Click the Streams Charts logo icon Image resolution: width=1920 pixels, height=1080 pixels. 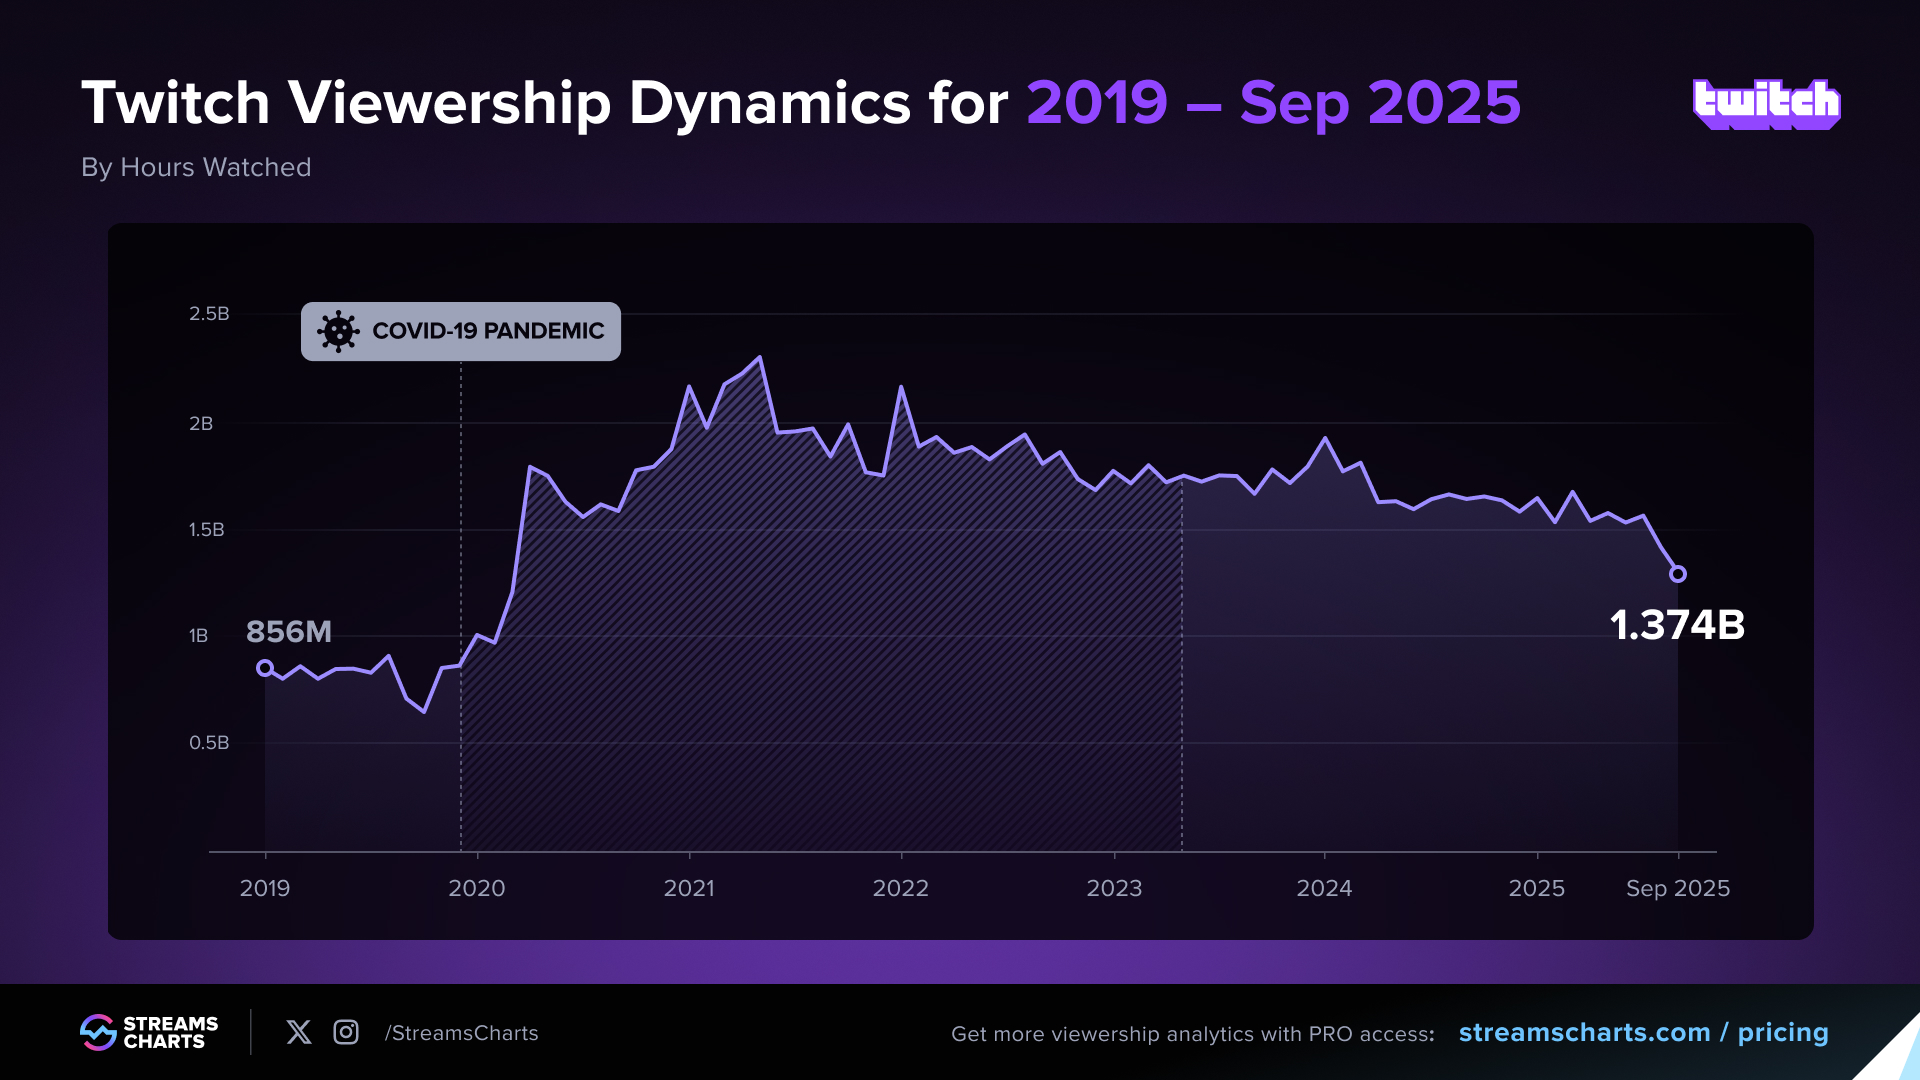[98, 1032]
